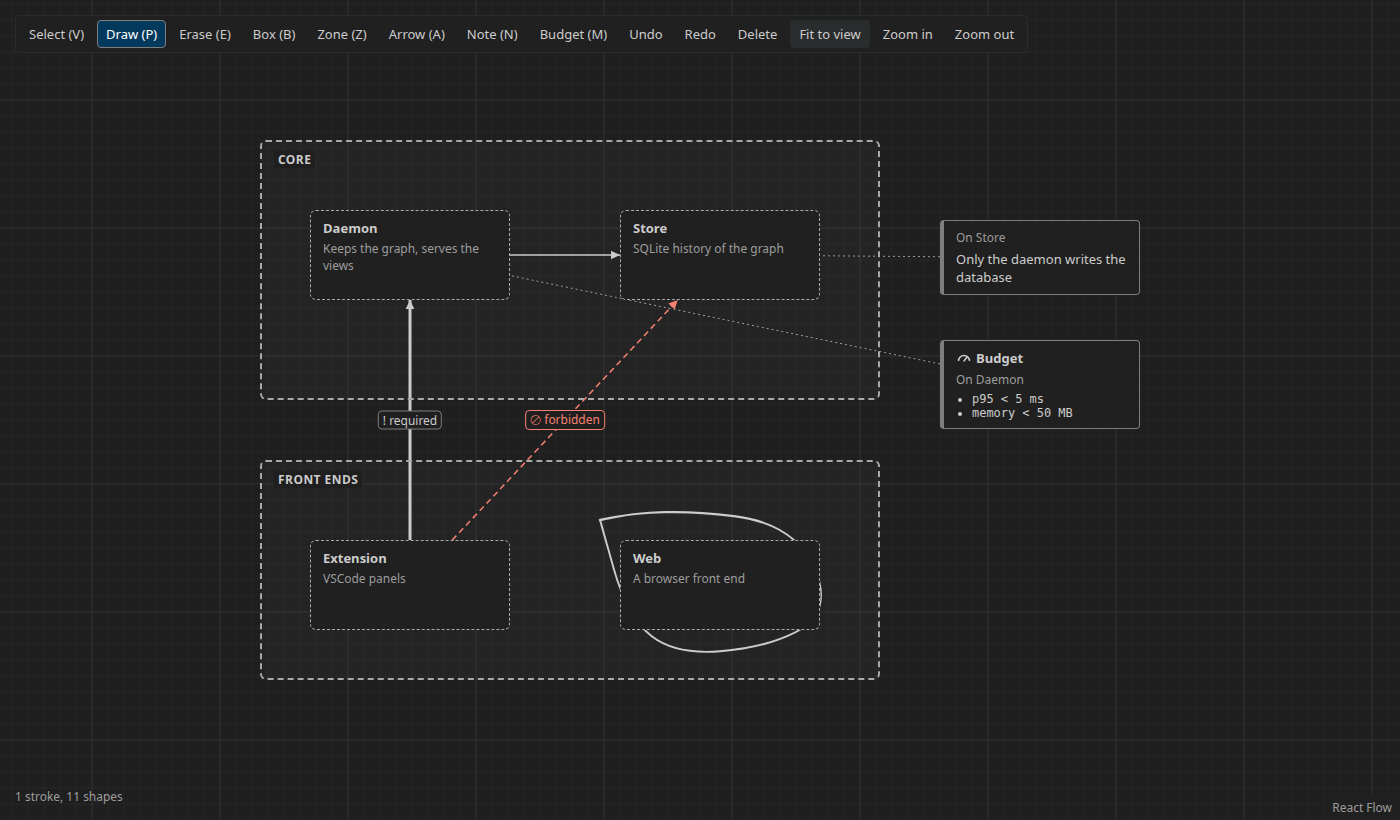Image resolution: width=1400 pixels, height=820 pixels.
Task: Click the forbidden edge label
Action: pos(565,420)
